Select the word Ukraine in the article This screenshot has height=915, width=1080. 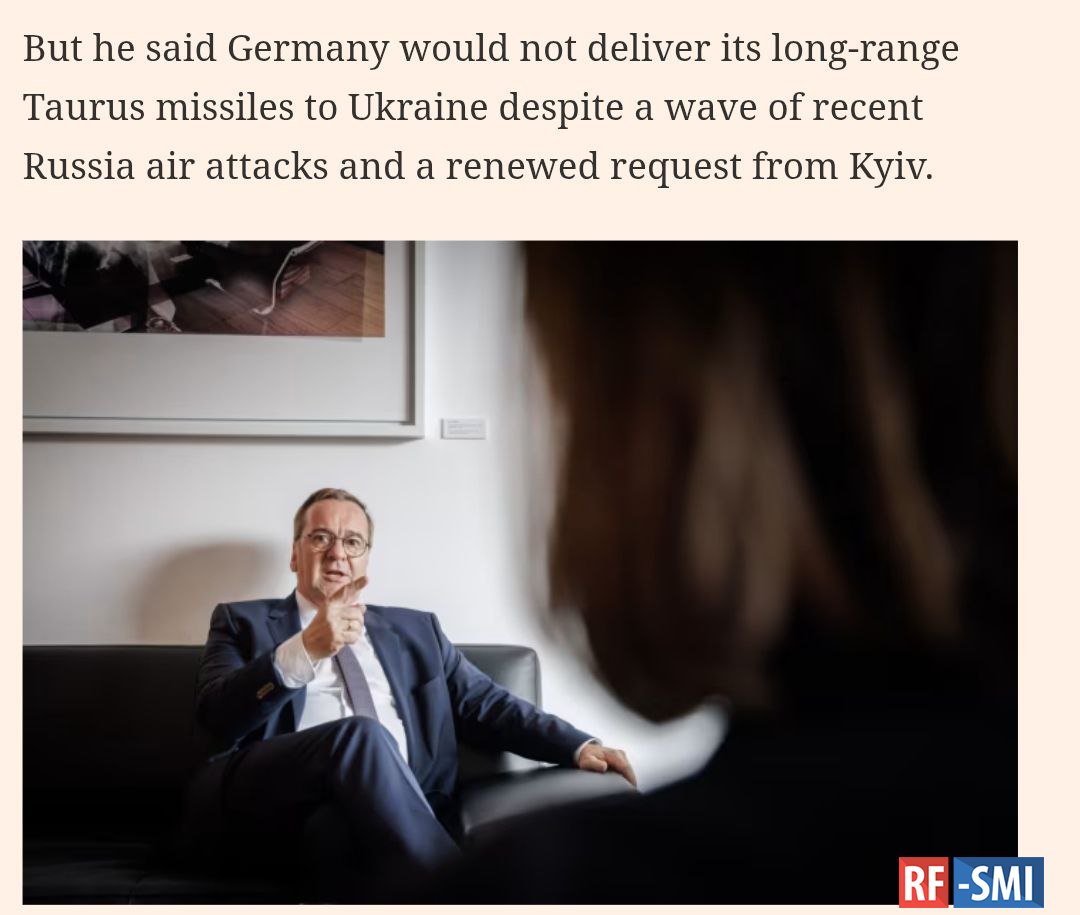(x=418, y=107)
